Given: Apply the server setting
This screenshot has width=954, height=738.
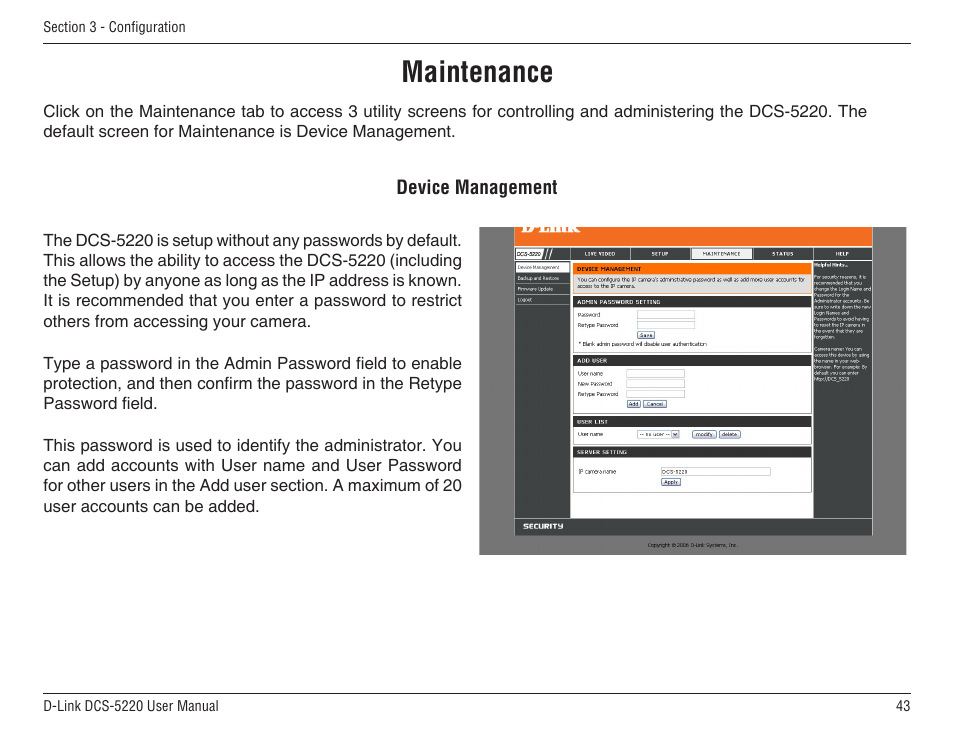Looking at the screenshot, I should 670,482.
